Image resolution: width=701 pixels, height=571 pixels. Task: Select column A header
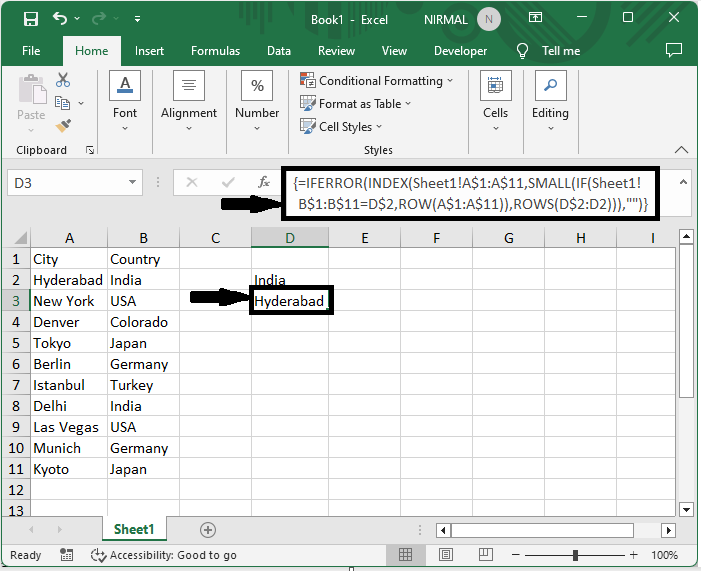[69, 238]
